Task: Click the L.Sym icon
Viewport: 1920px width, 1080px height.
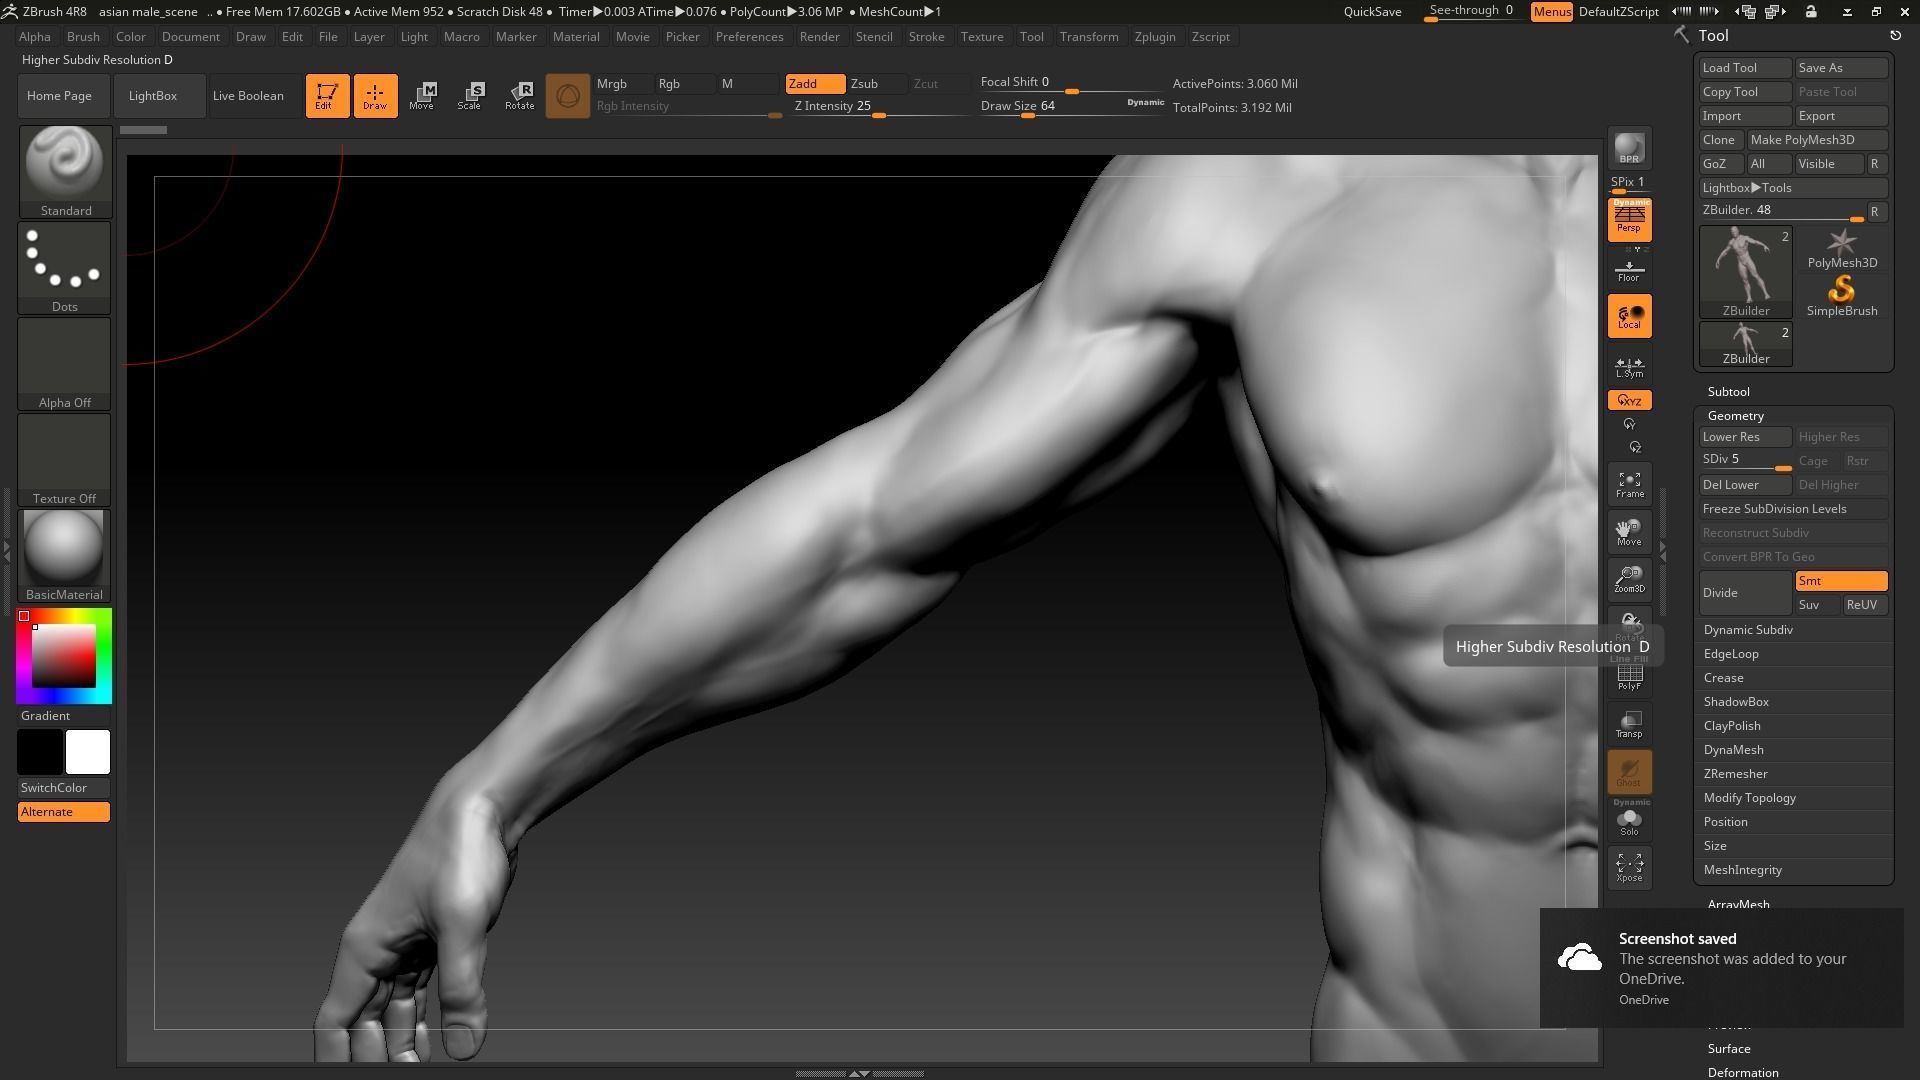Action: (1629, 367)
